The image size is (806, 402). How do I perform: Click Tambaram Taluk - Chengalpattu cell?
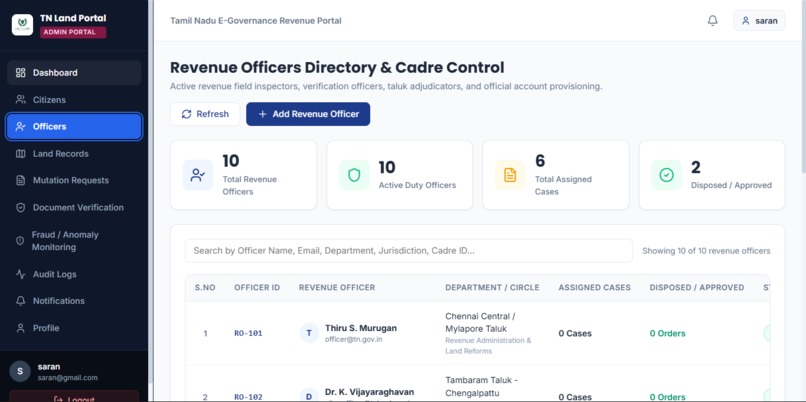pyautogui.click(x=481, y=386)
